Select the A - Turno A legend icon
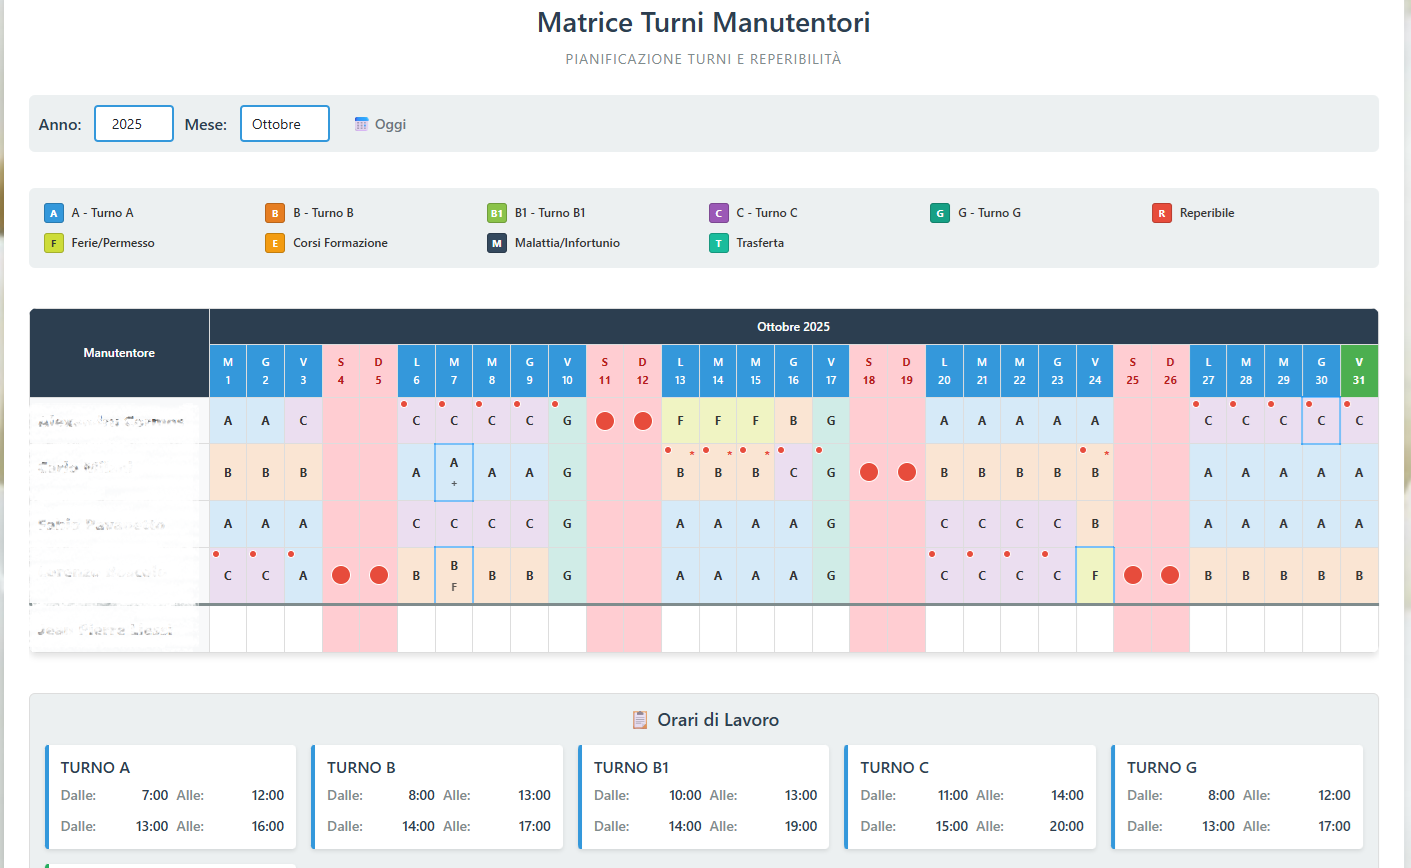The image size is (1411, 868). 53,212
